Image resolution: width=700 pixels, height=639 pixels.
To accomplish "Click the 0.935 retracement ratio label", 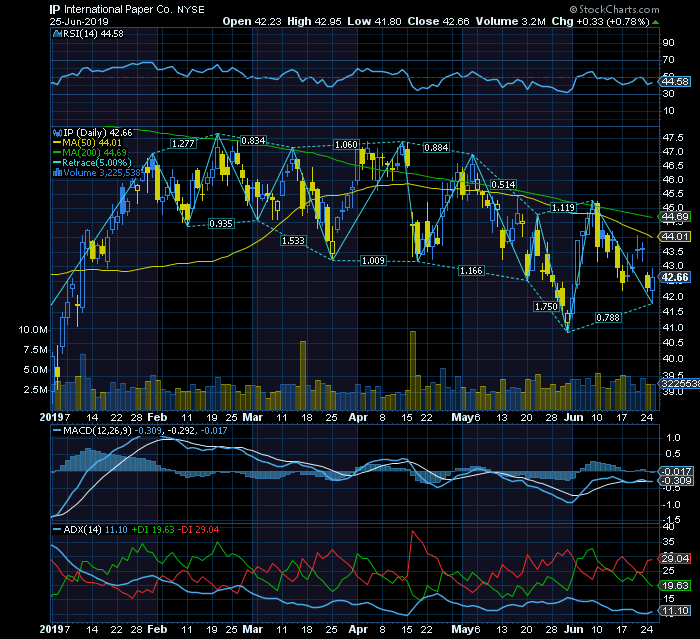I will coord(221,223).
